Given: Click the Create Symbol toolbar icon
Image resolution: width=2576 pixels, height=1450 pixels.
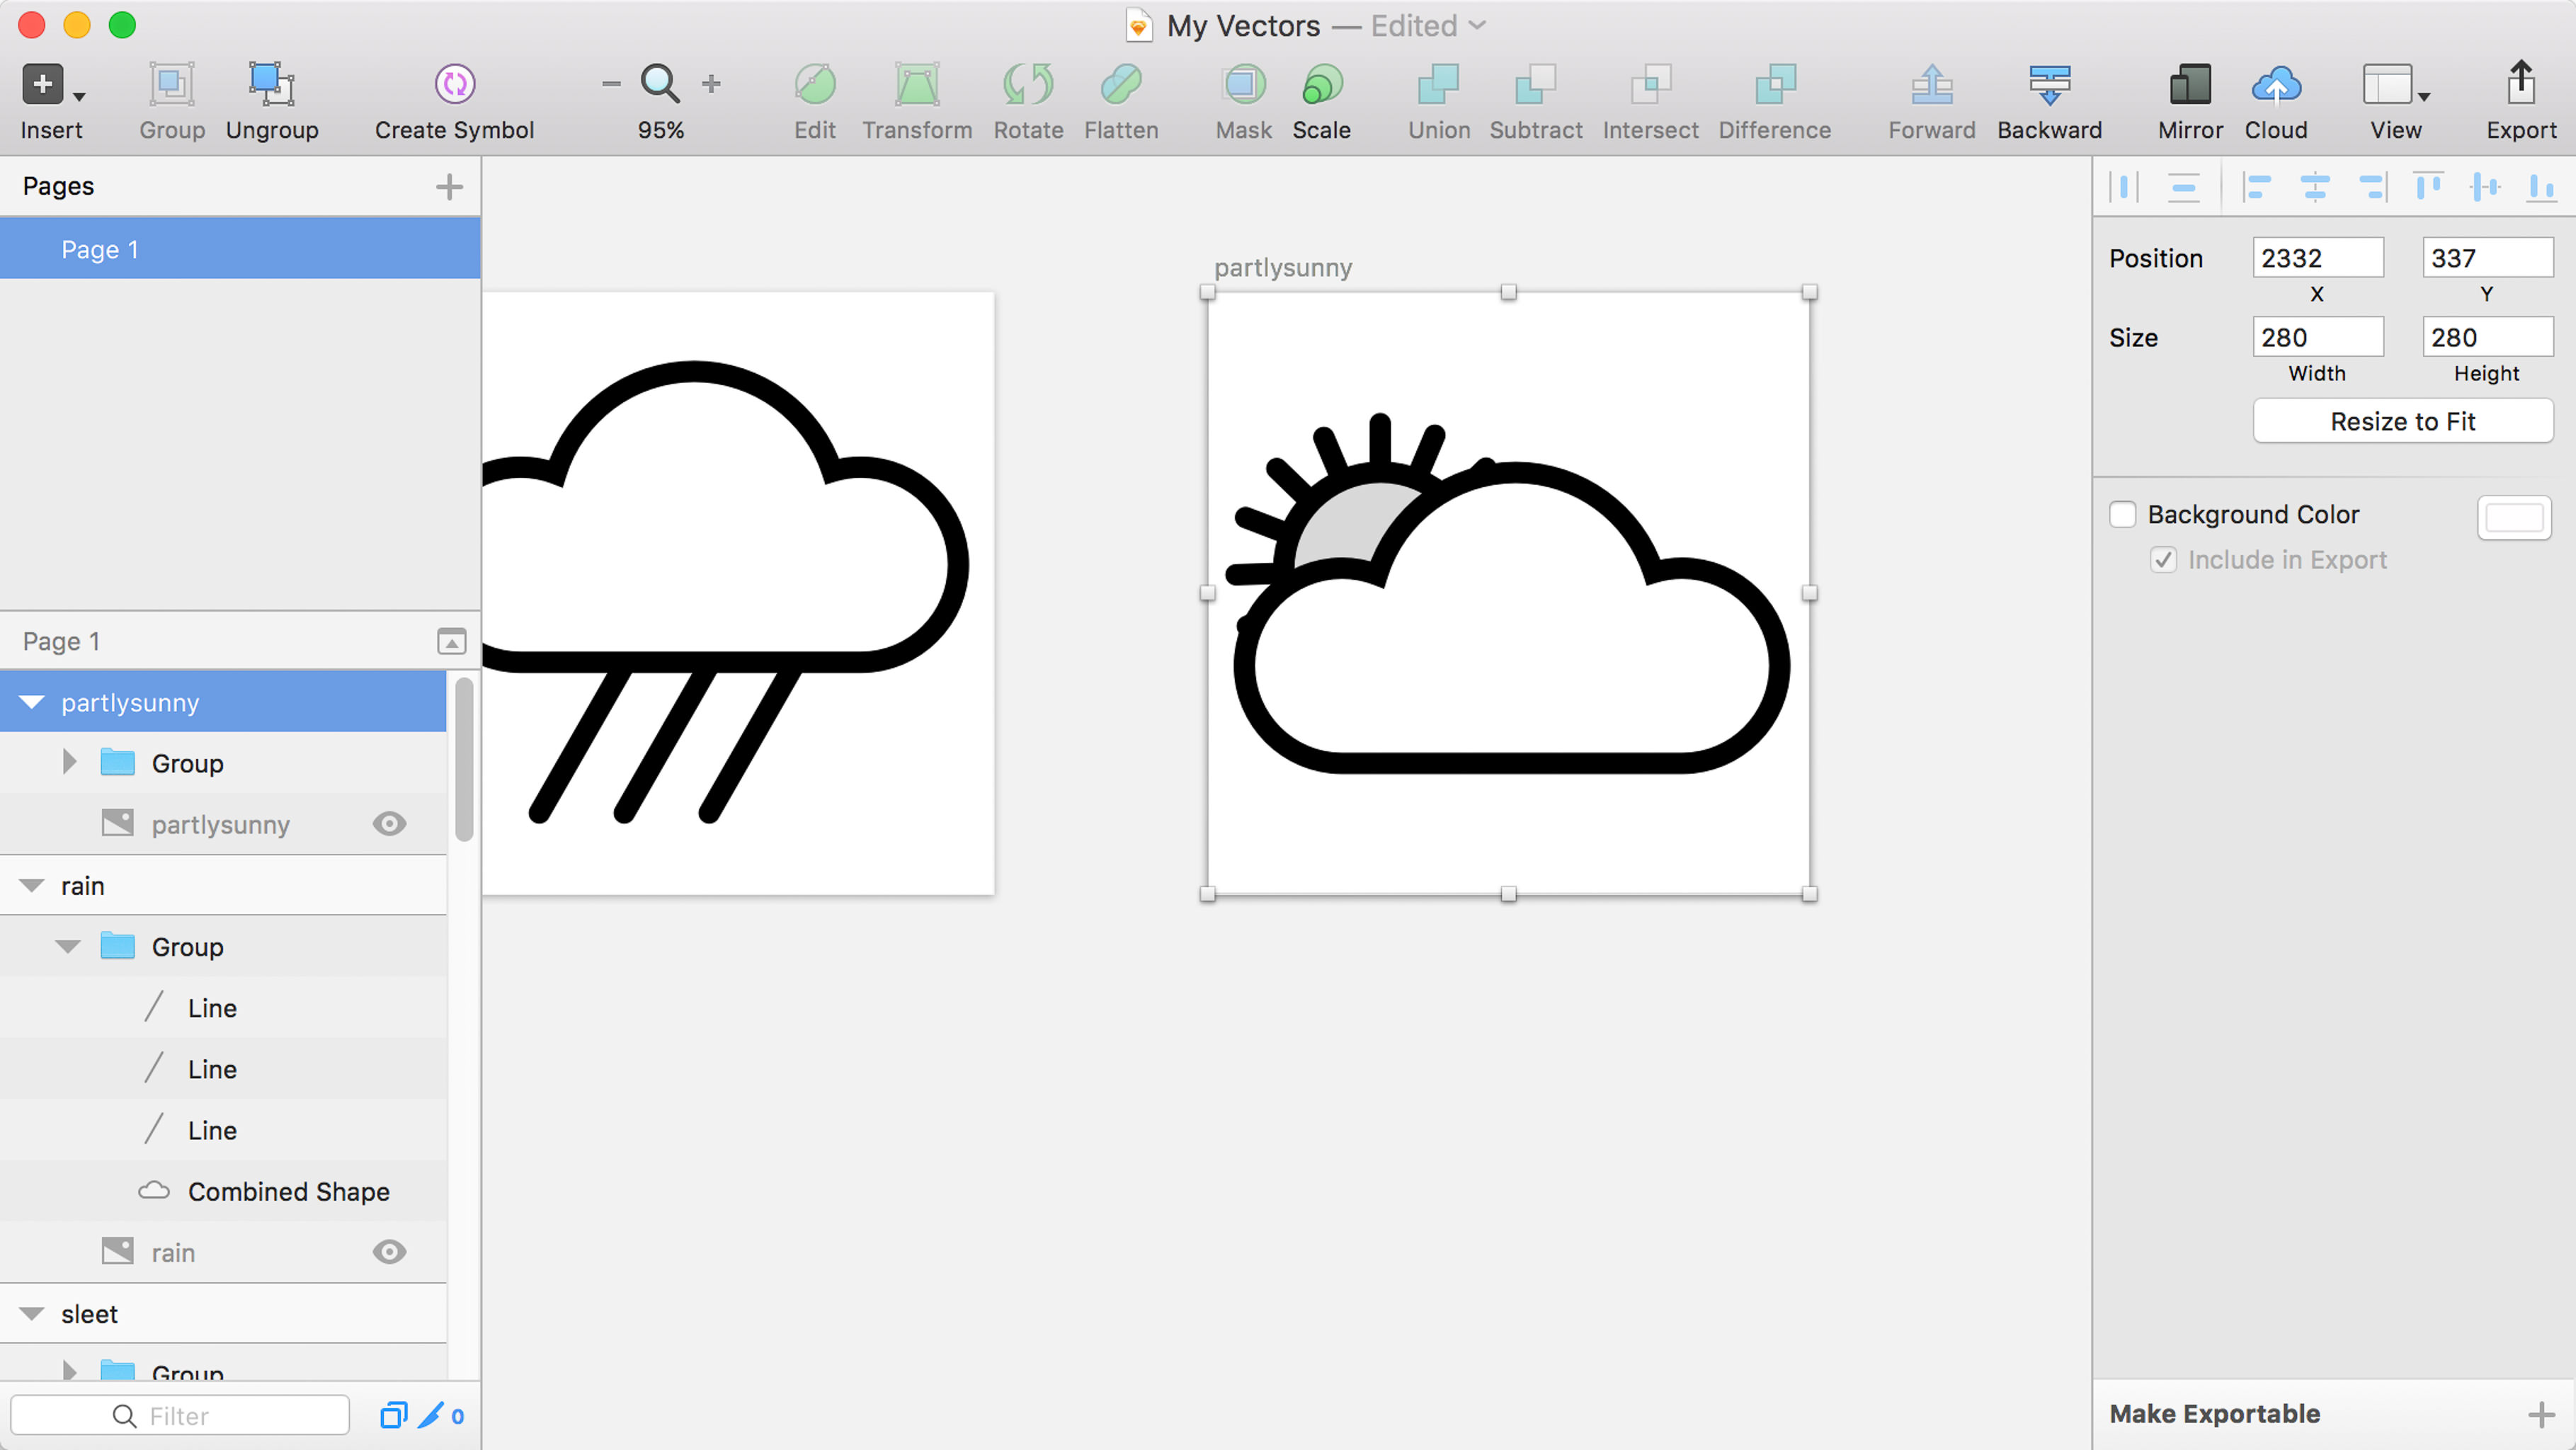Looking at the screenshot, I should click(454, 85).
